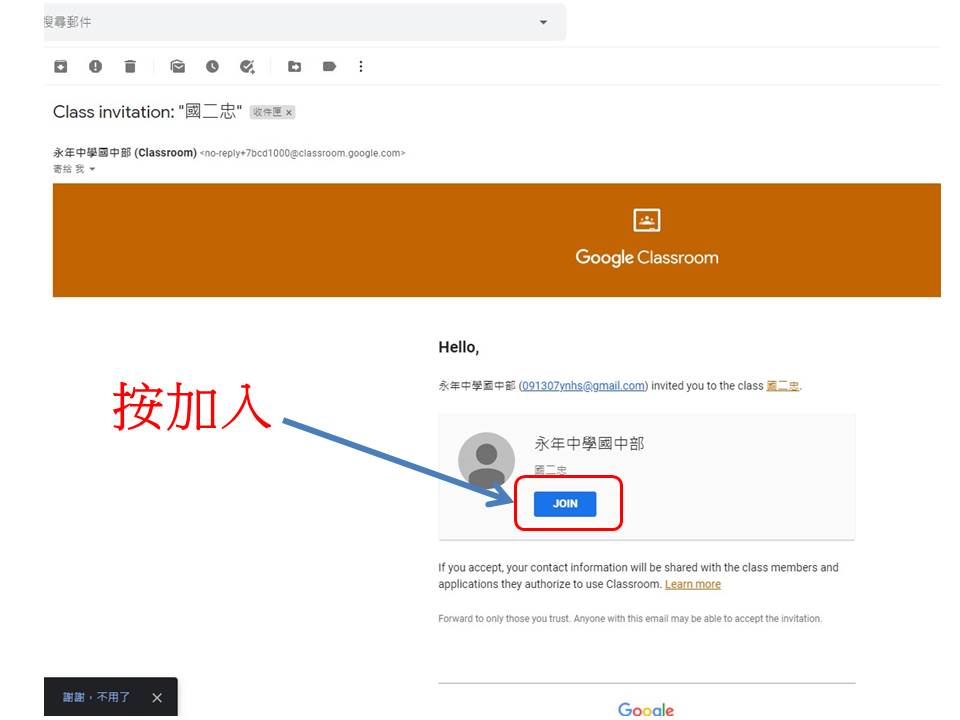Screen dimensions: 960x720
Task: Select the no-reply classroom.google.com sender address
Action: click(302, 153)
